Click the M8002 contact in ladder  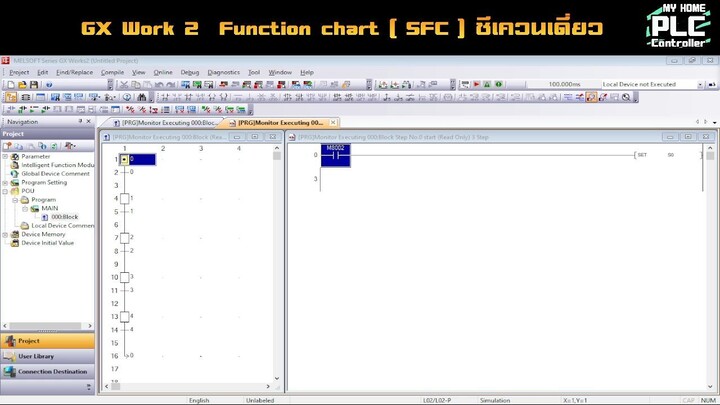[x=336, y=155]
